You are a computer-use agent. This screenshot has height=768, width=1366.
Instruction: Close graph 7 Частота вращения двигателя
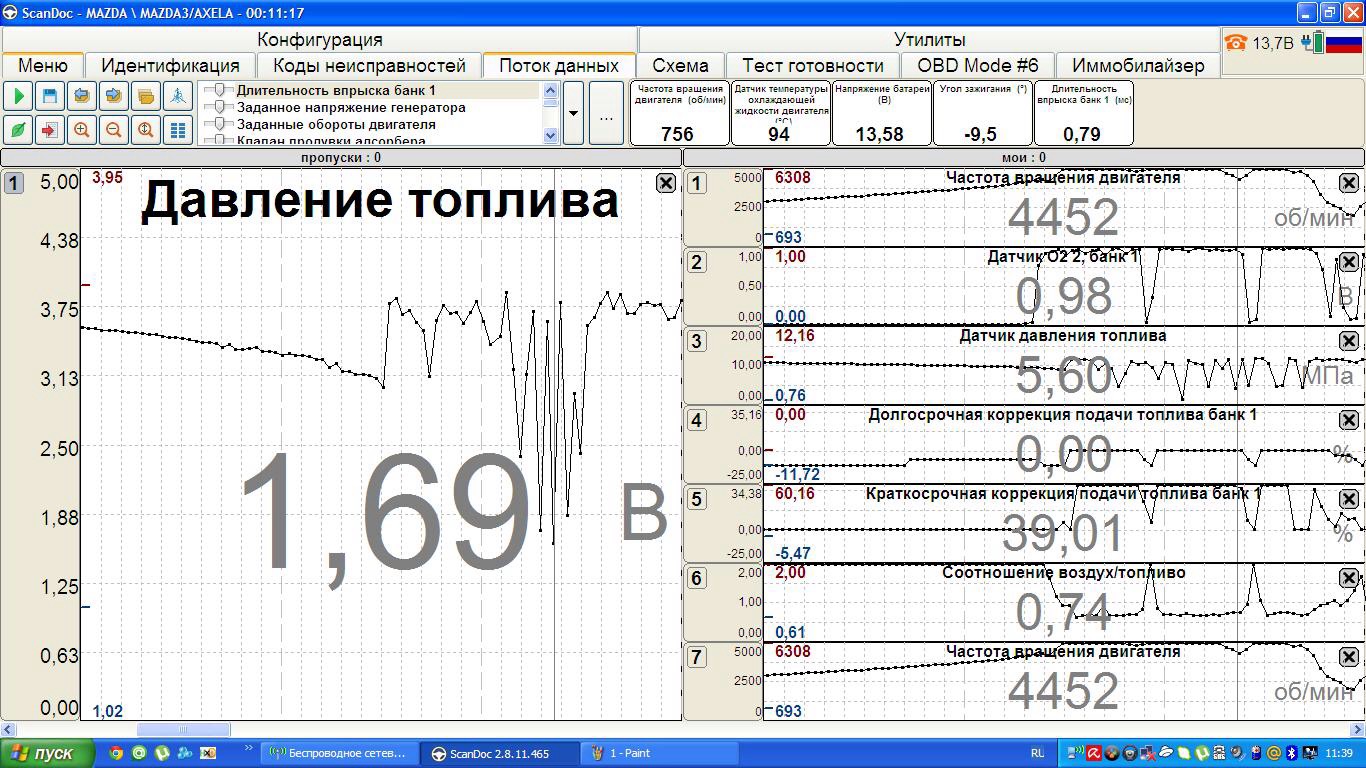(x=1349, y=657)
